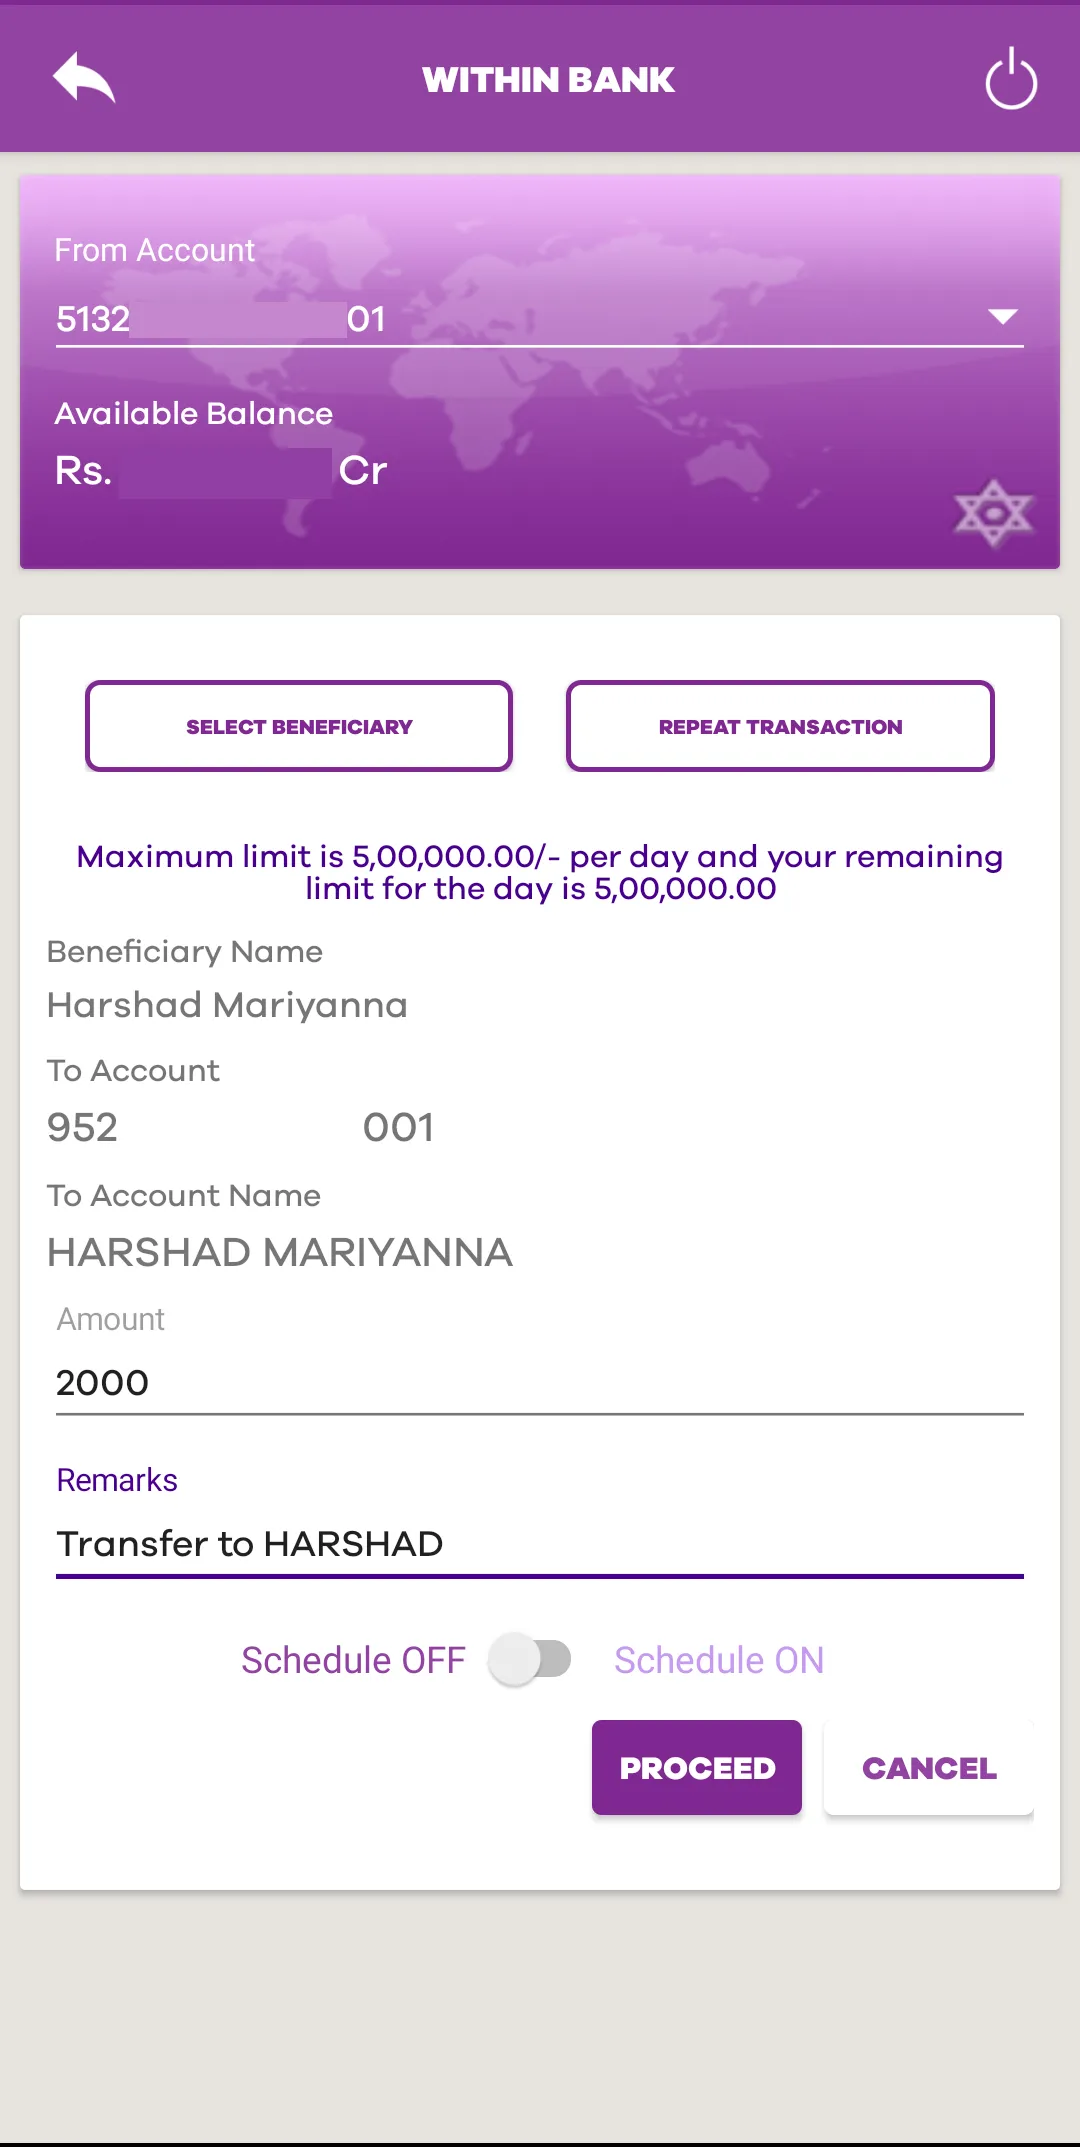Click the Repeat Transaction button
1080x2147 pixels.
pos(780,726)
